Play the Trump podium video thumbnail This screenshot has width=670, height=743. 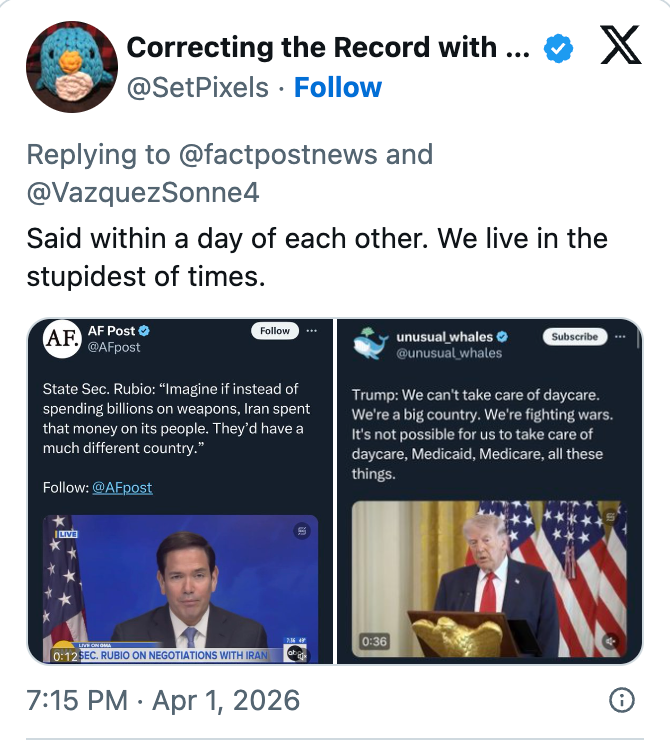coord(489,580)
